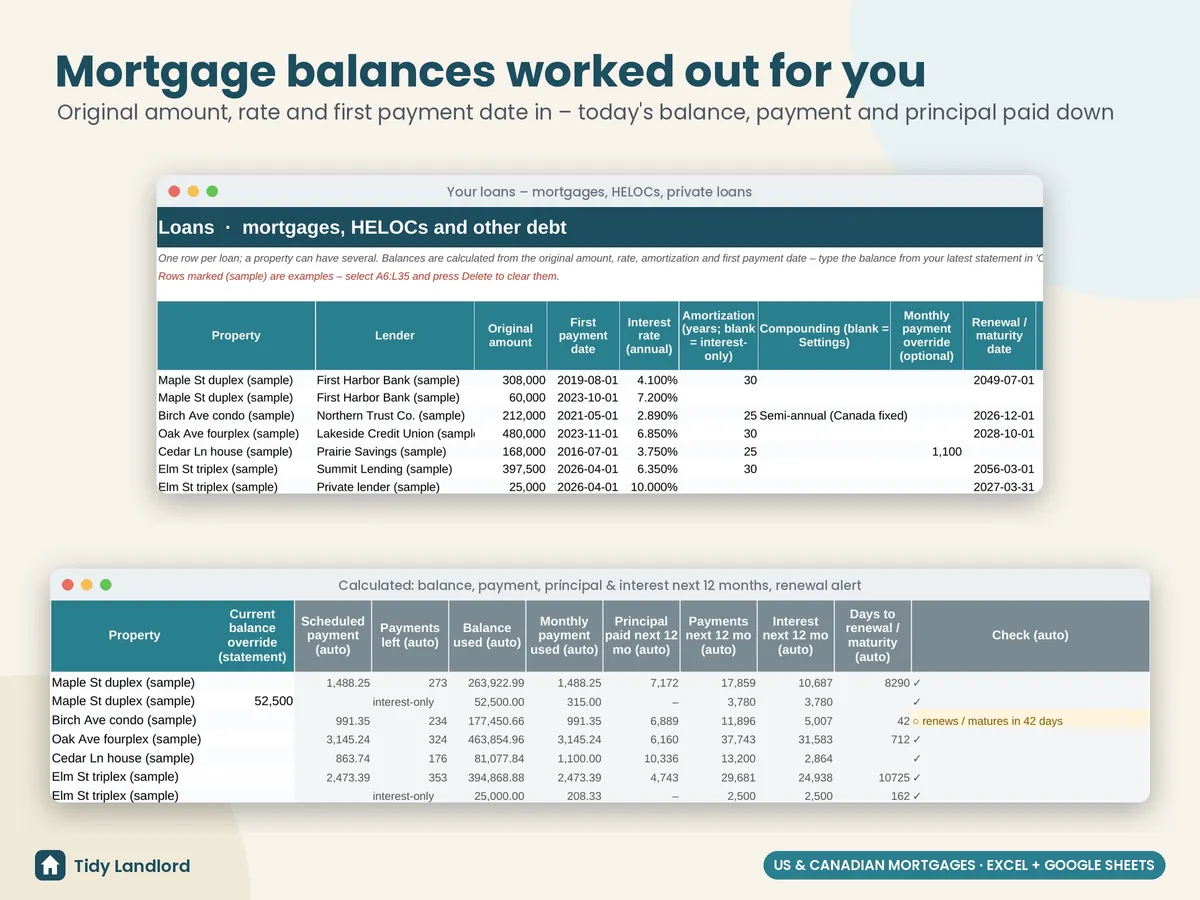The width and height of the screenshot is (1200, 900).
Task: Select the Payments left (auto) header
Action: coord(410,636)
